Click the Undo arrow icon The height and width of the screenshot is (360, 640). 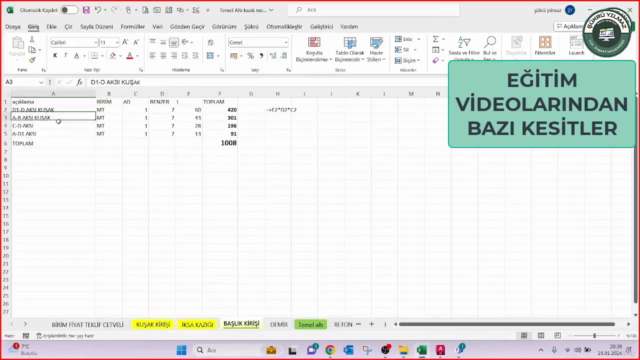click(98, 10)
